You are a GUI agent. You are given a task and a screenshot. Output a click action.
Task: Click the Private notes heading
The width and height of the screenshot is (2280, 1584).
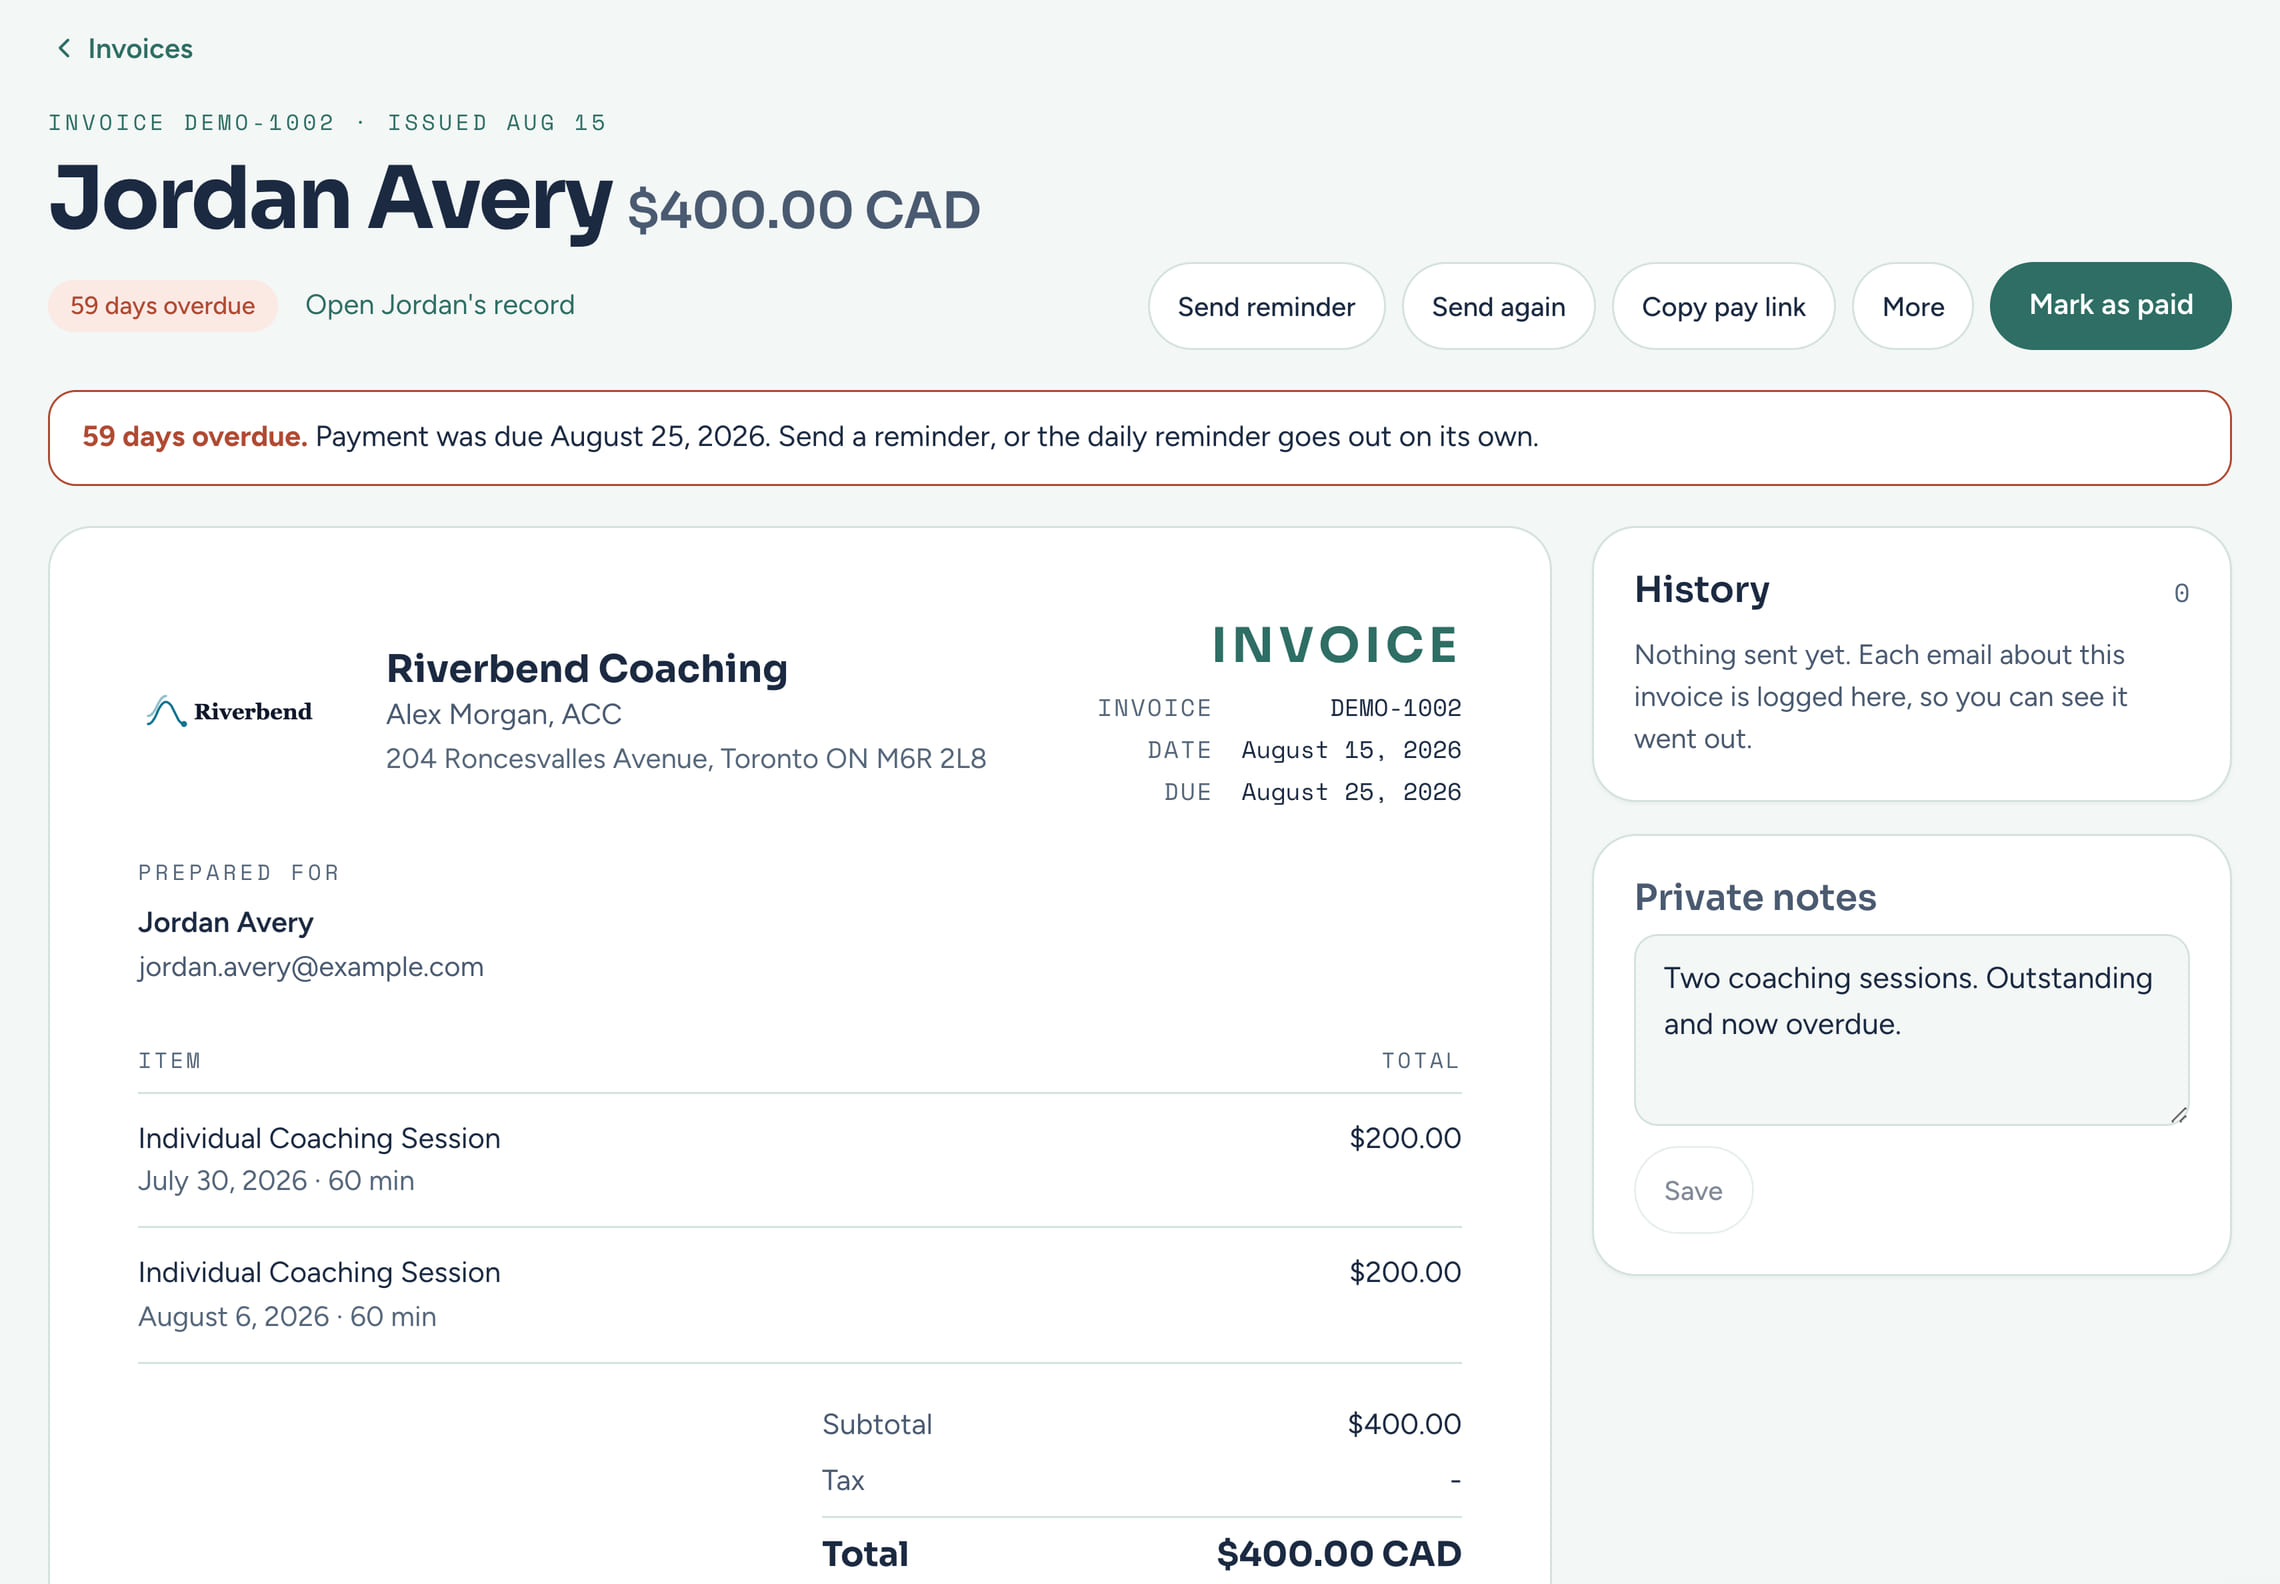click(1755, 897)
